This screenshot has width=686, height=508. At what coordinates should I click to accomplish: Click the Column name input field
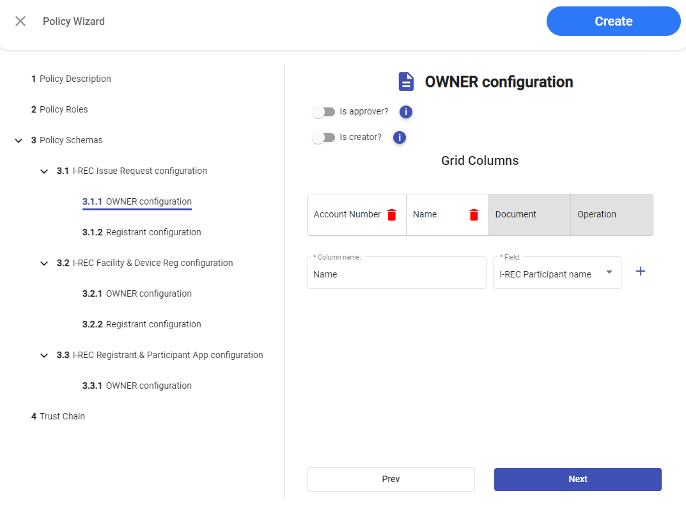click(397, 274)
